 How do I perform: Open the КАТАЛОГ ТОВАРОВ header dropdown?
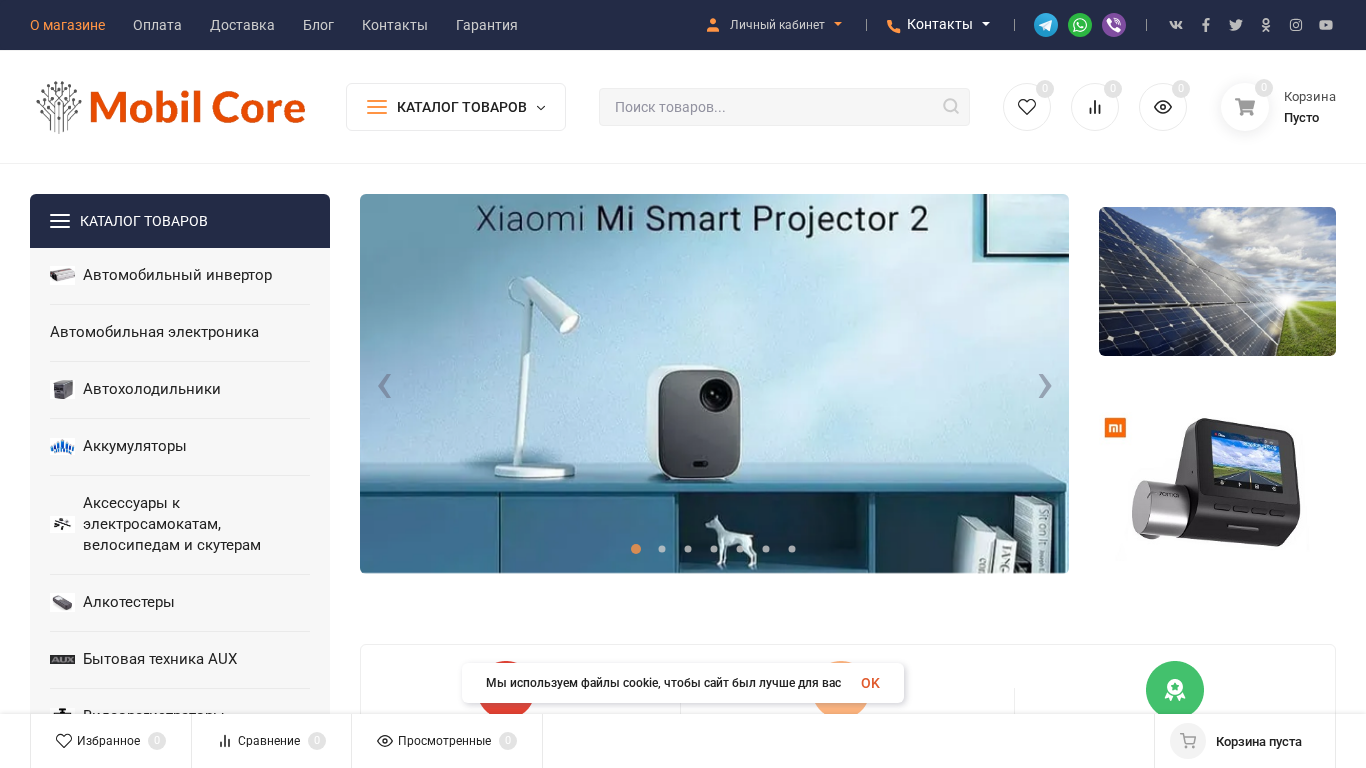coord(456,107)
